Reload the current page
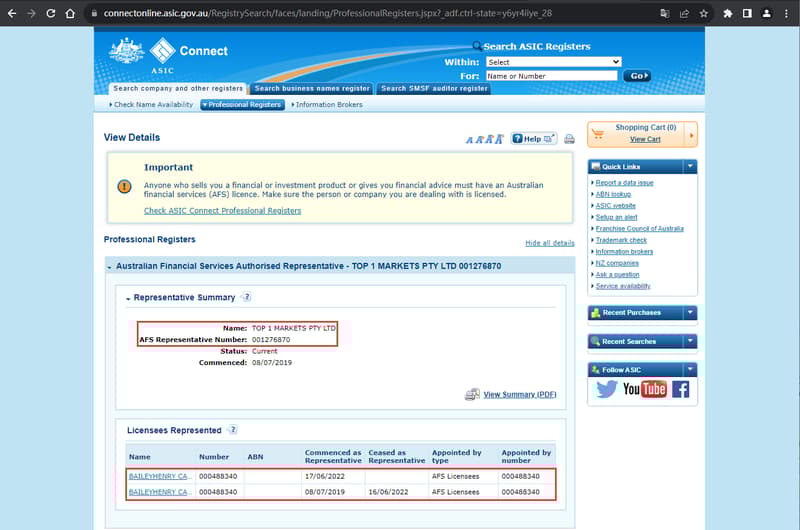The image size is (800, 530). click(x=51, y=13)
